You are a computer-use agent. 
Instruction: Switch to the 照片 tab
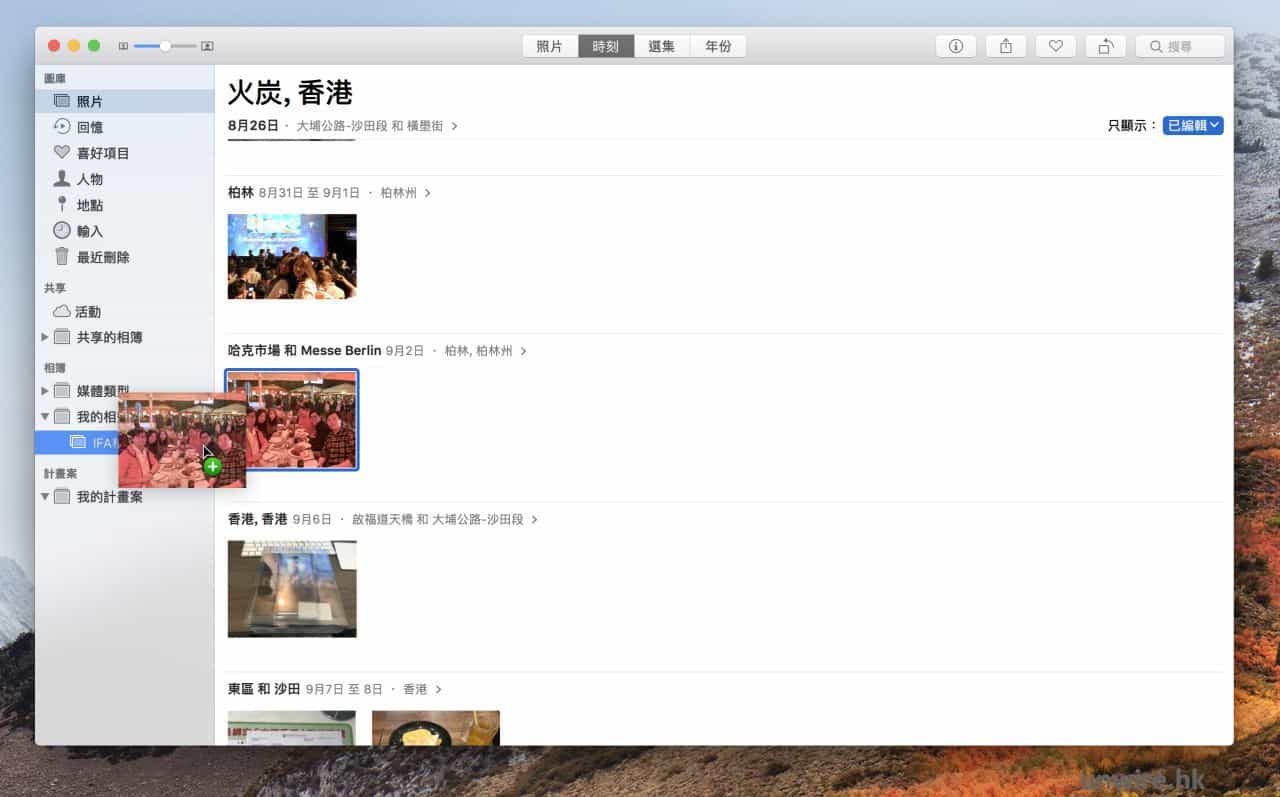tap(549, 46)
